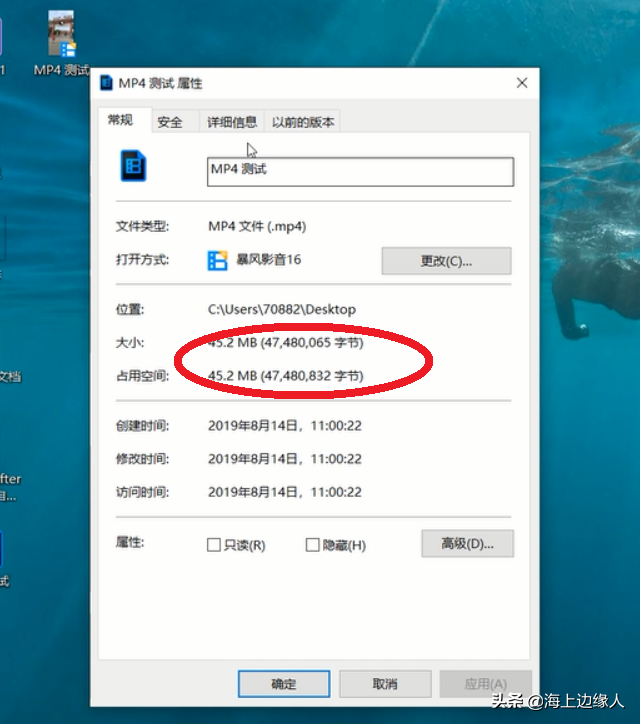640x724 pixels.
Task: Click the 应用(A) button
Action: pyautogui.click(x=486, y=684)
